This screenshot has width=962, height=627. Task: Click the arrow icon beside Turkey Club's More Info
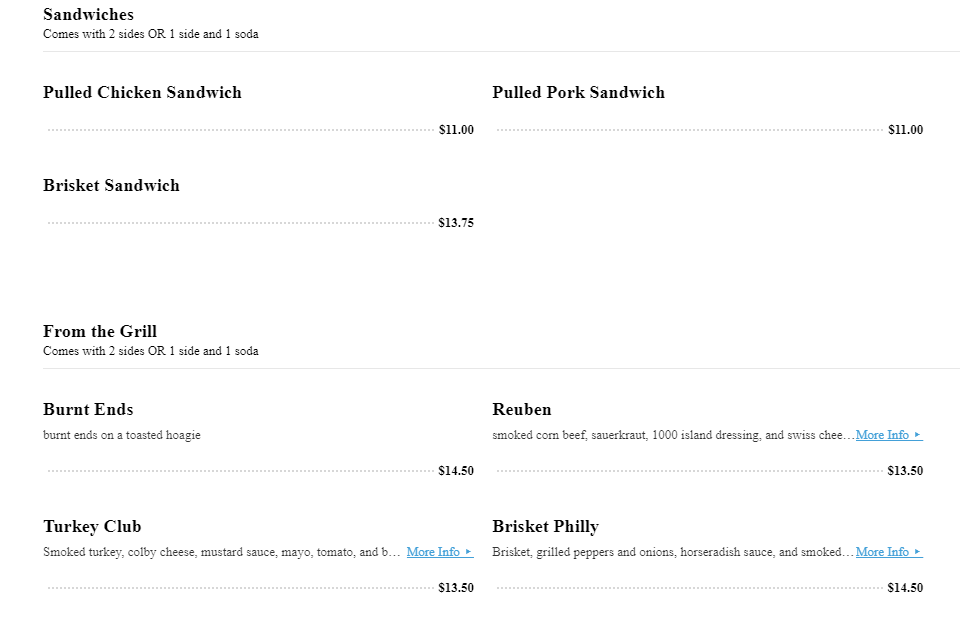pos(469,552)
